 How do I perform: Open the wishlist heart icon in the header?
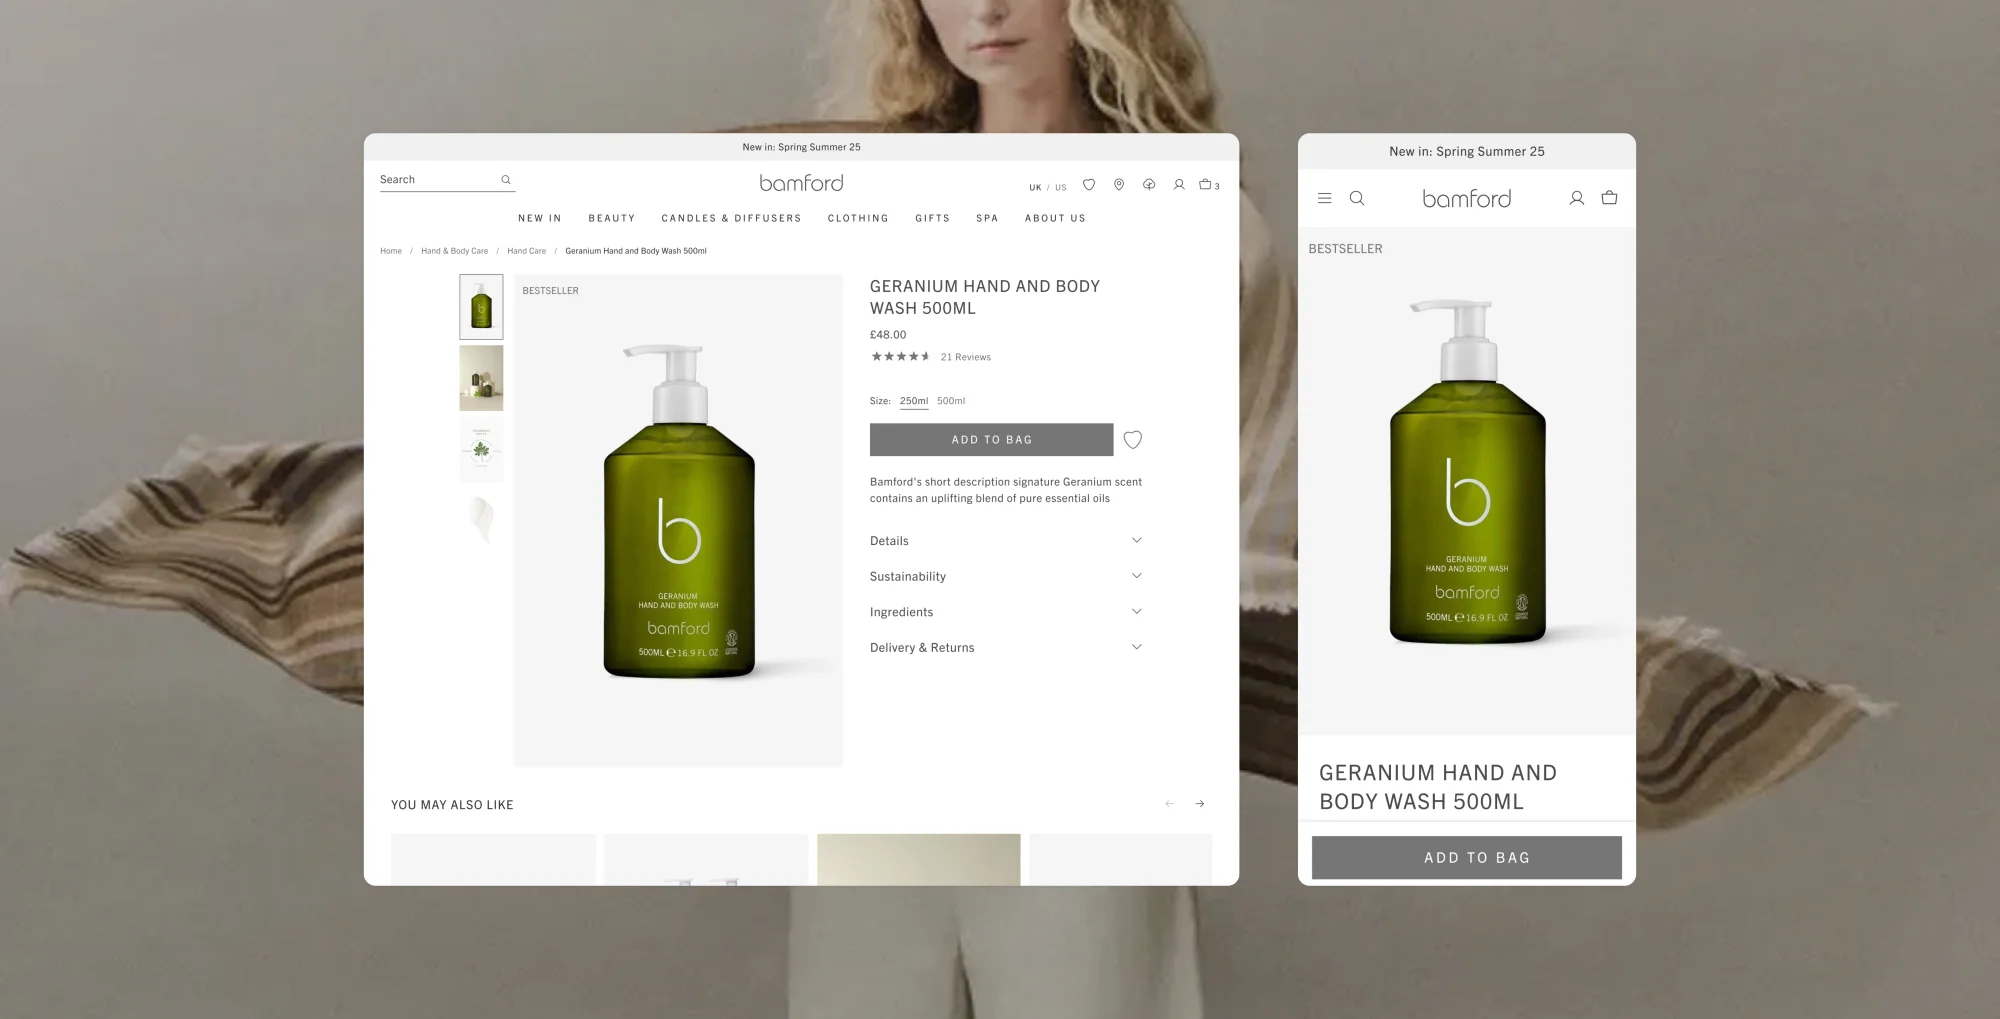(x=1089, y=185)
